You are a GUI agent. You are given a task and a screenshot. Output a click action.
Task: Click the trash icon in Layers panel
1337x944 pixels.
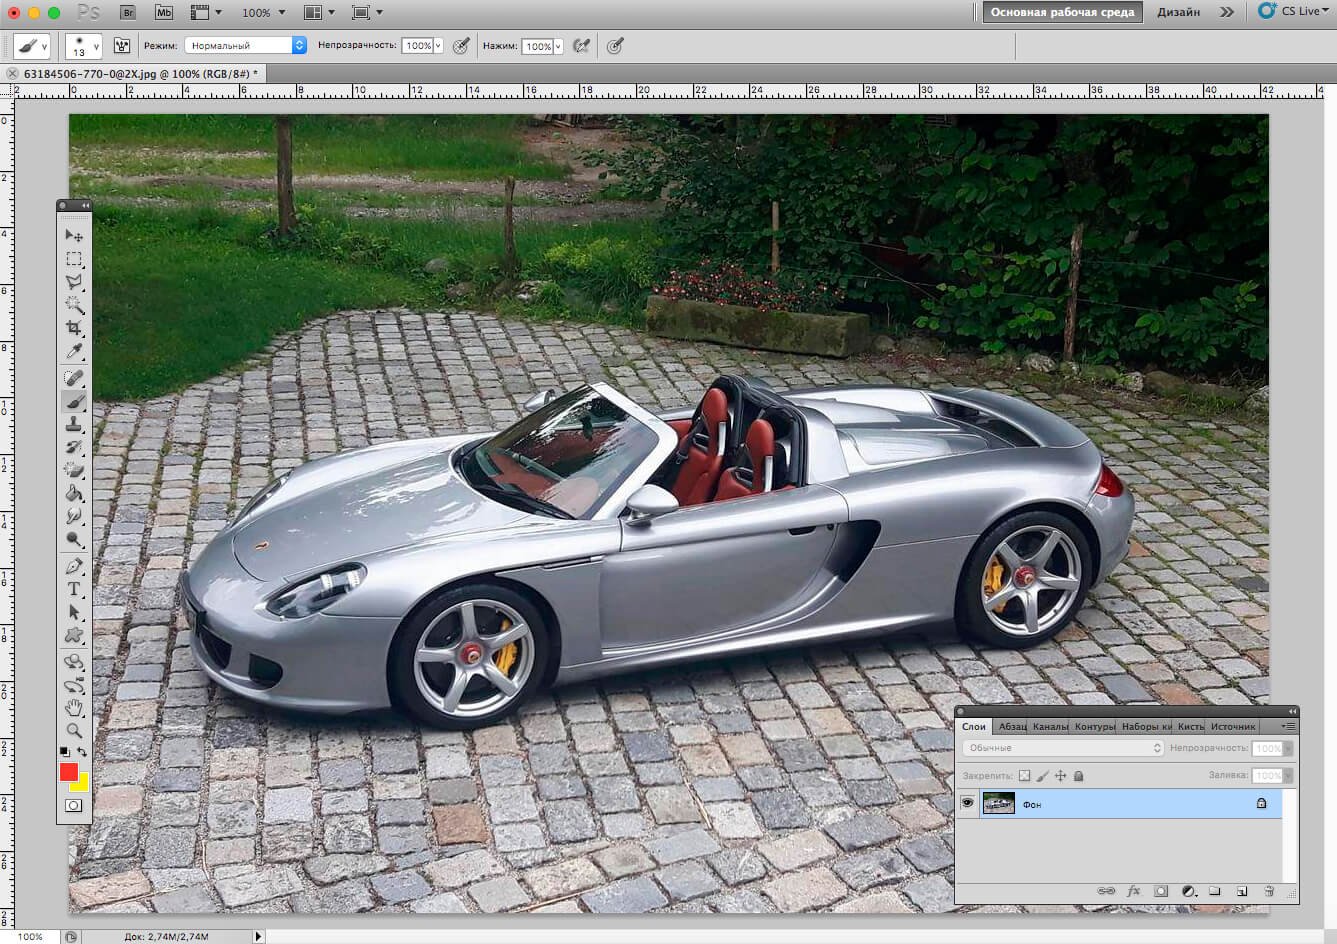coord(1268,890)
